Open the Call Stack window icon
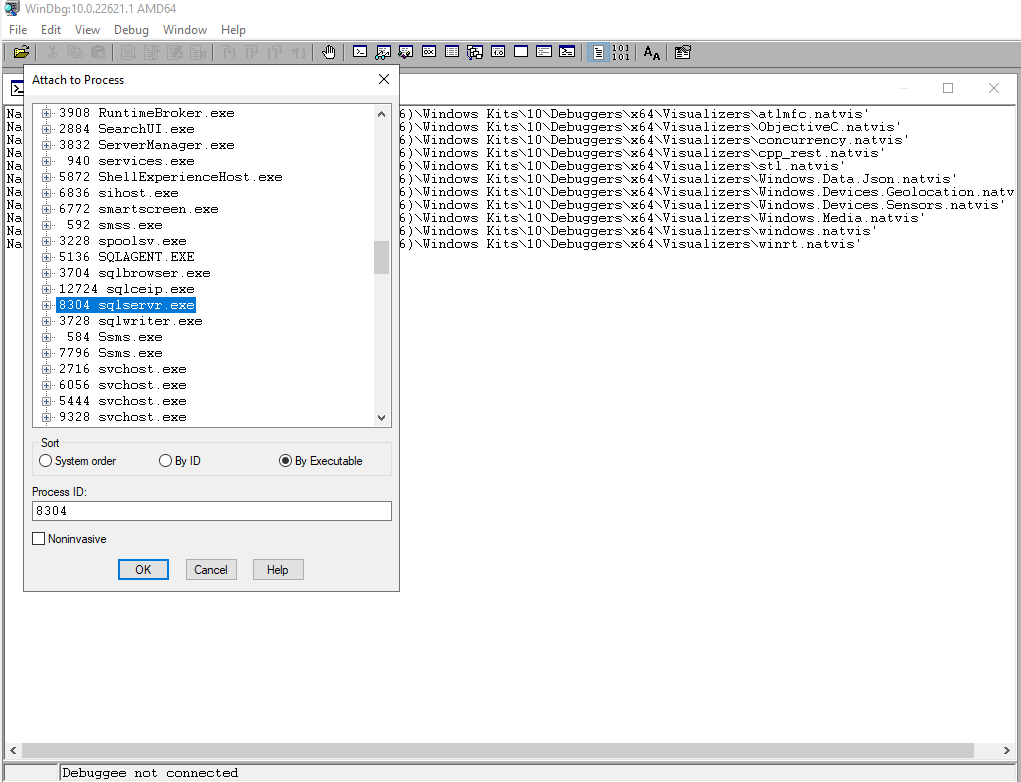The width and height of the screenshot is (1021, 782). 475,52
